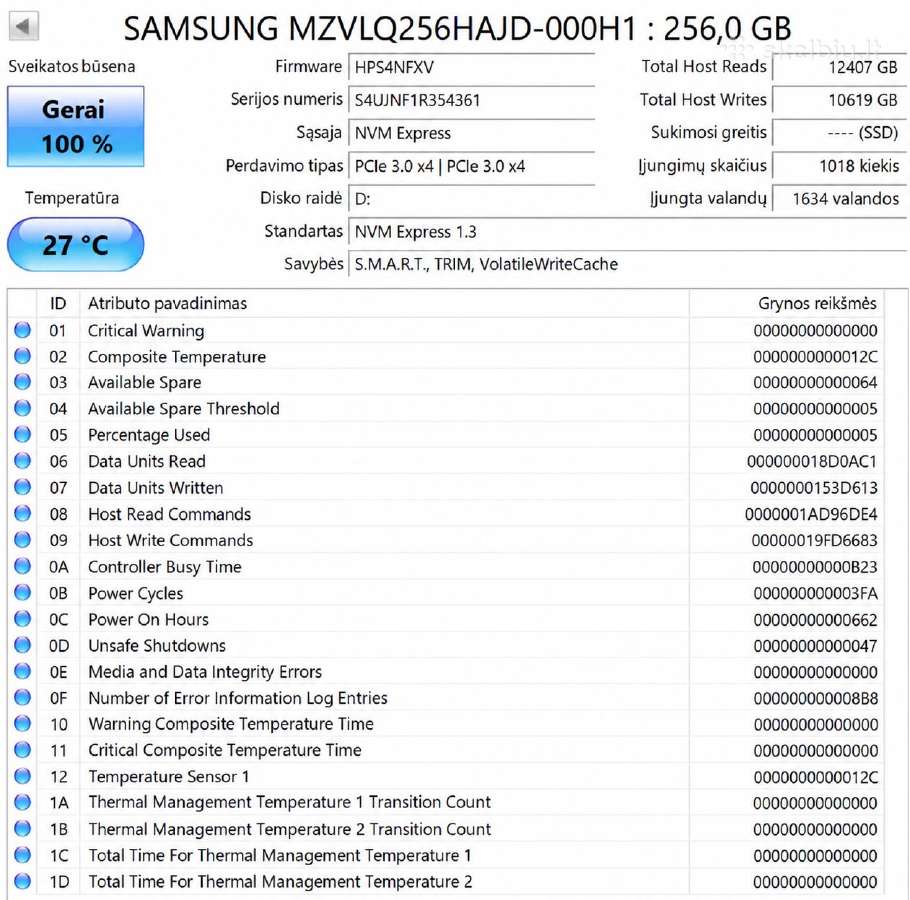
Task: Select status icon for Critical Composite Temperature Time
Action: click(x=23, y=750)
